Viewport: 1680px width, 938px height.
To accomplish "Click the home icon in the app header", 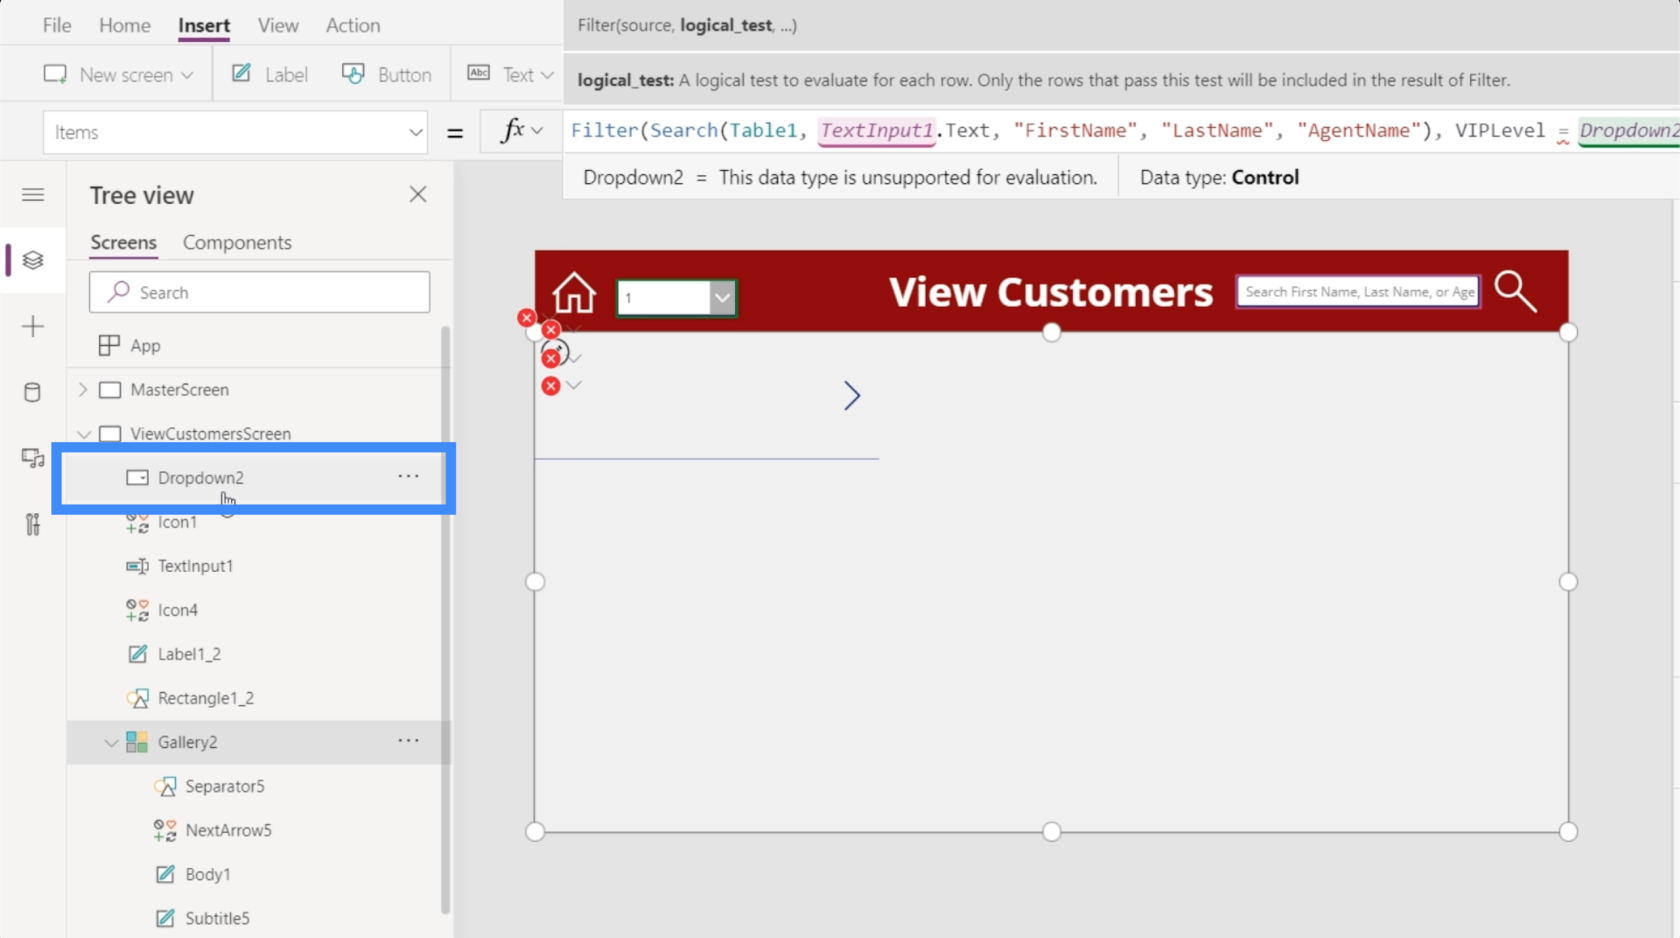I will pos(574,293).
